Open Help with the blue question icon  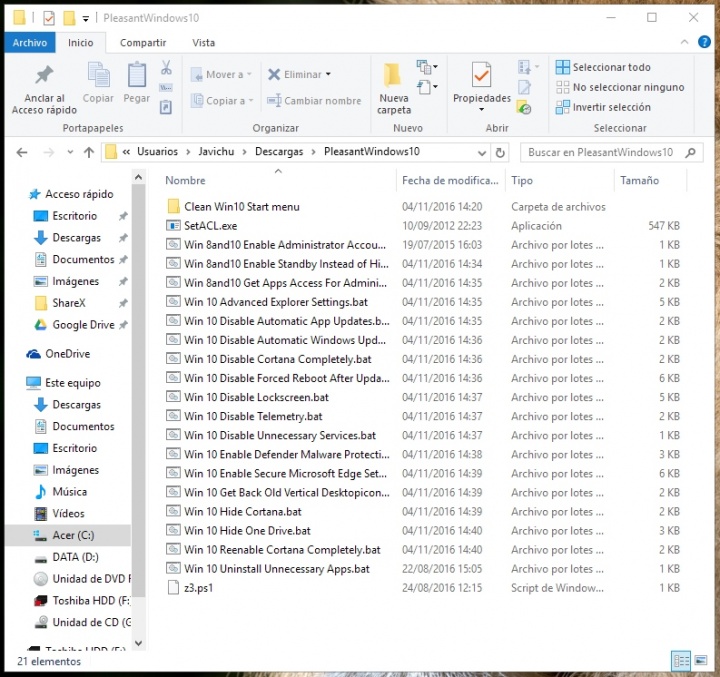(704, 42)
